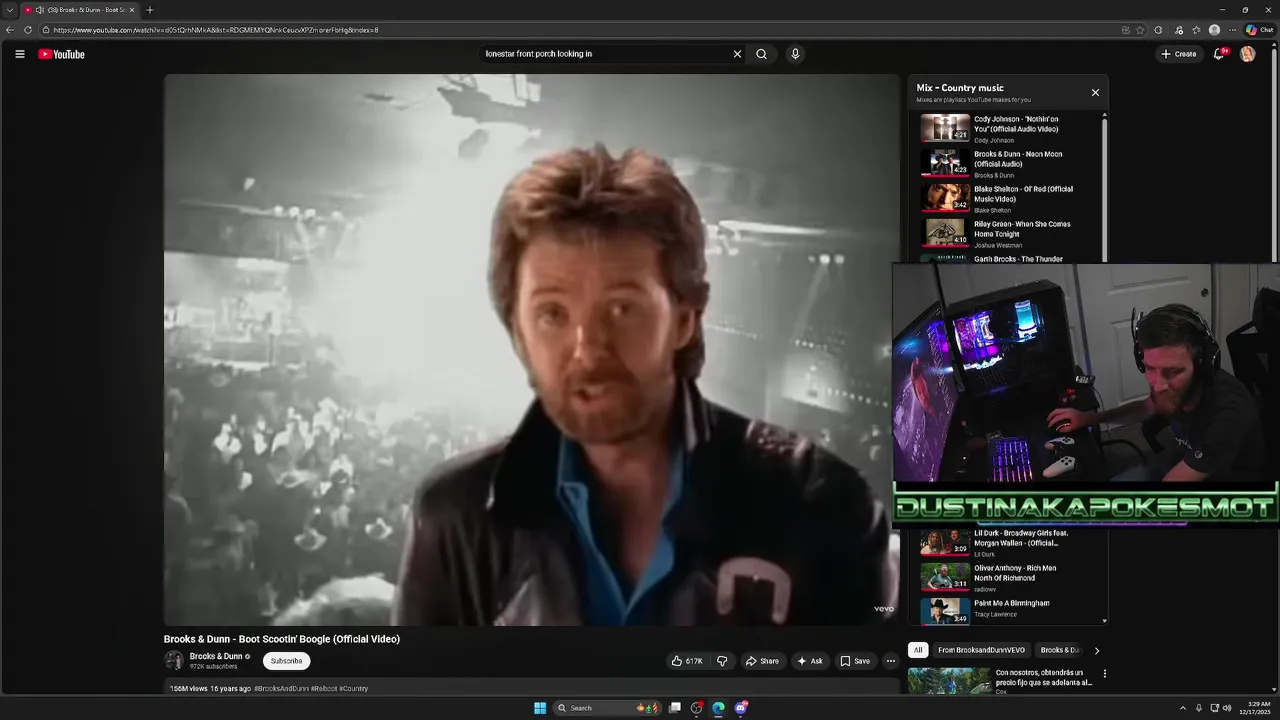
Task: Bookmark this page with the star icon
Action: (x=1140, y=30)
